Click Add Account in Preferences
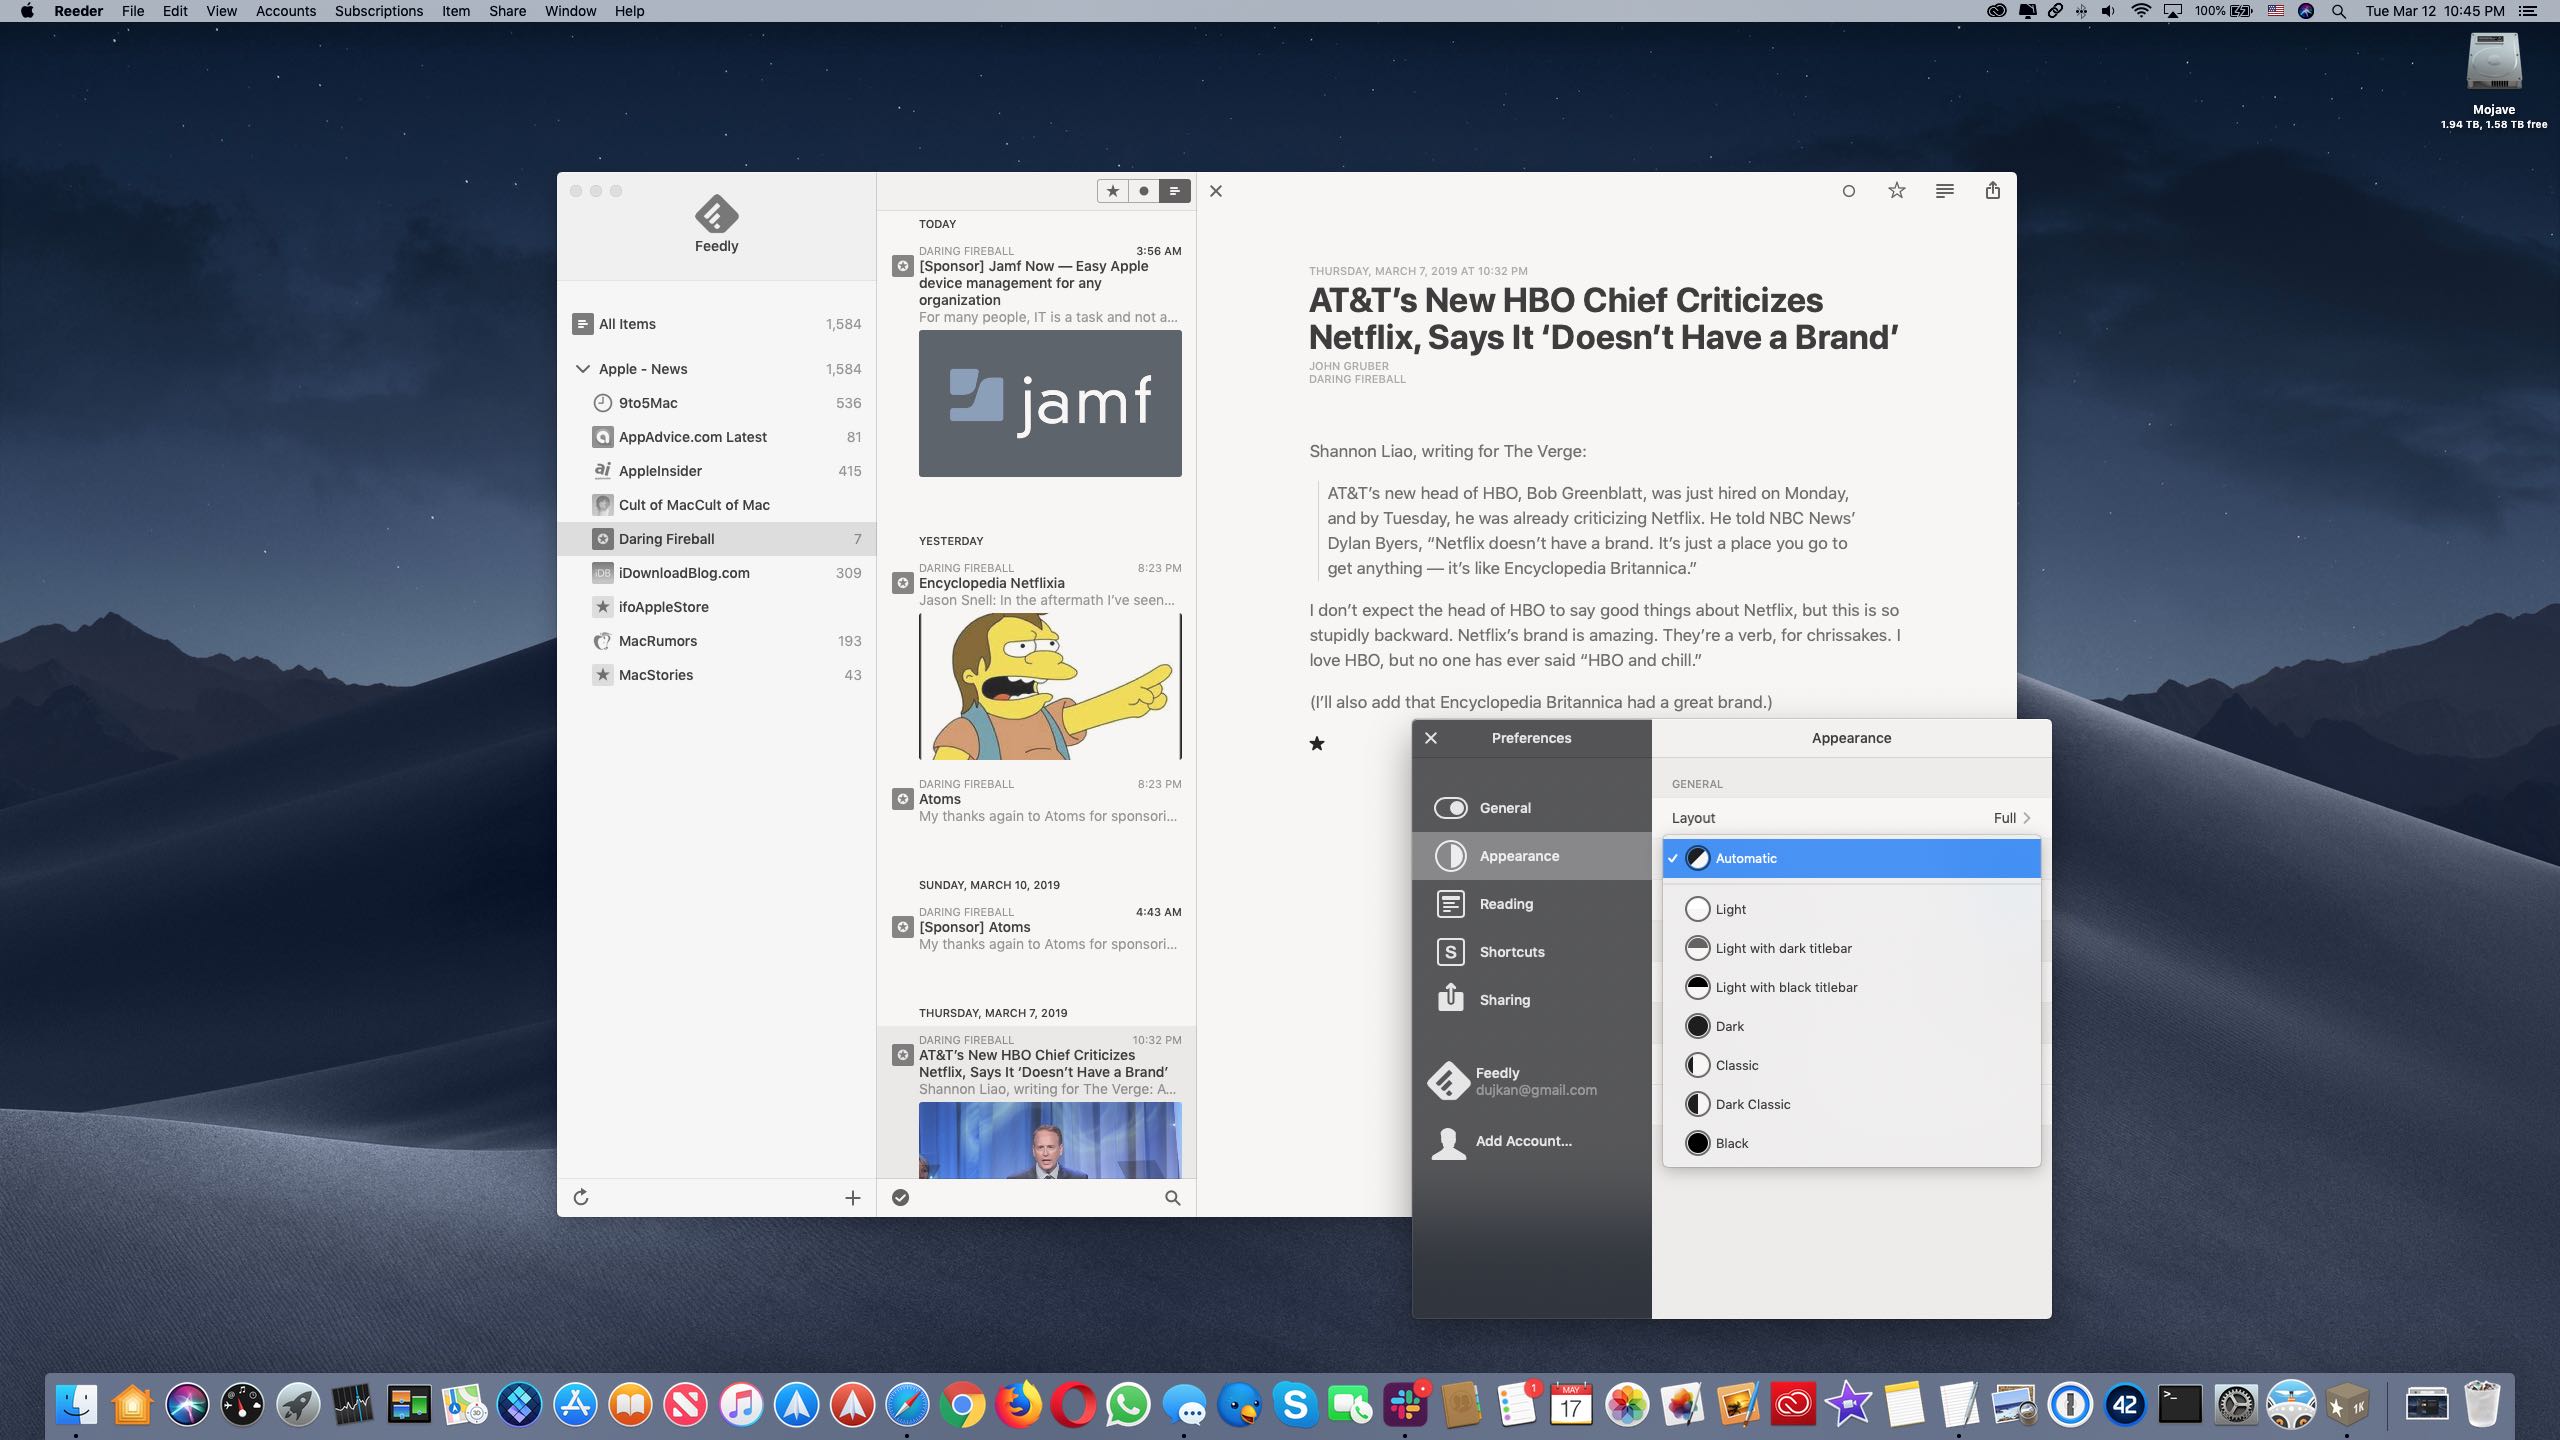Image resolution: width=2560 pixels, height=1440 pixels. (1532, 1141)
